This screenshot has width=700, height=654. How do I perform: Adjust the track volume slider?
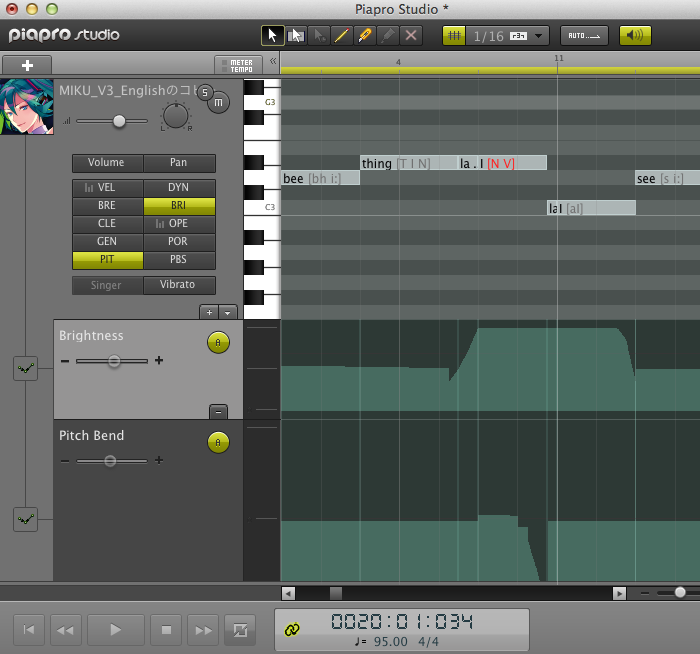click(x=119, y=121)
